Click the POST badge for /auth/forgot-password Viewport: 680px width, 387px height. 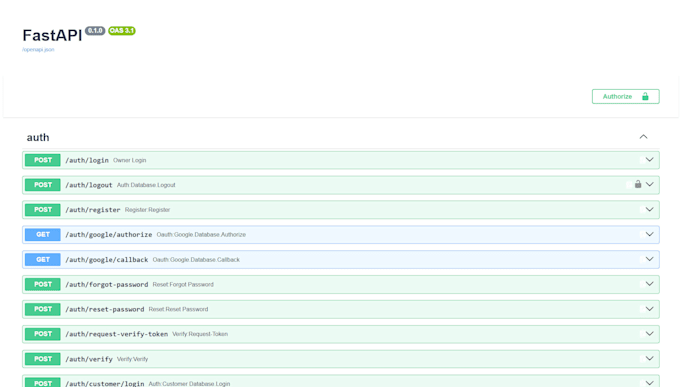click(x=42, y=284)
